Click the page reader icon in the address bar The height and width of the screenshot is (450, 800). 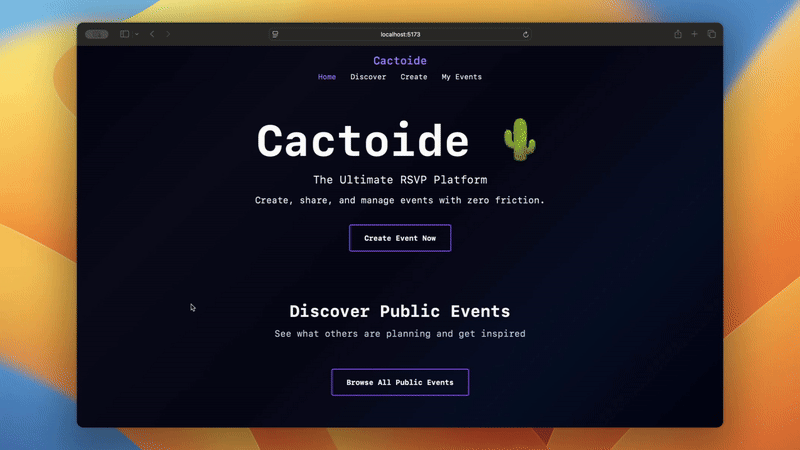[x=275, y=34]
